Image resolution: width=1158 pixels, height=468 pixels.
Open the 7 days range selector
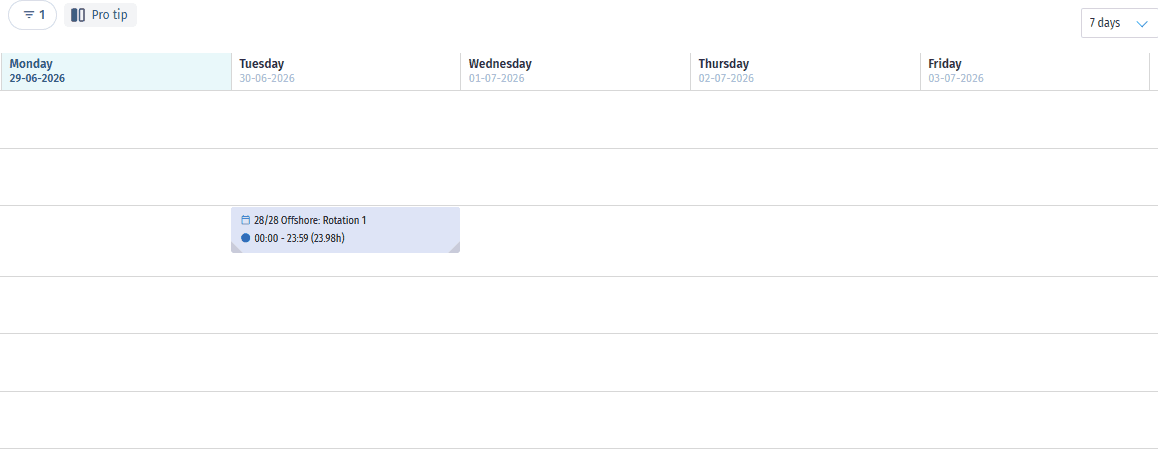pyautogui.click(x=1119, y=24)
